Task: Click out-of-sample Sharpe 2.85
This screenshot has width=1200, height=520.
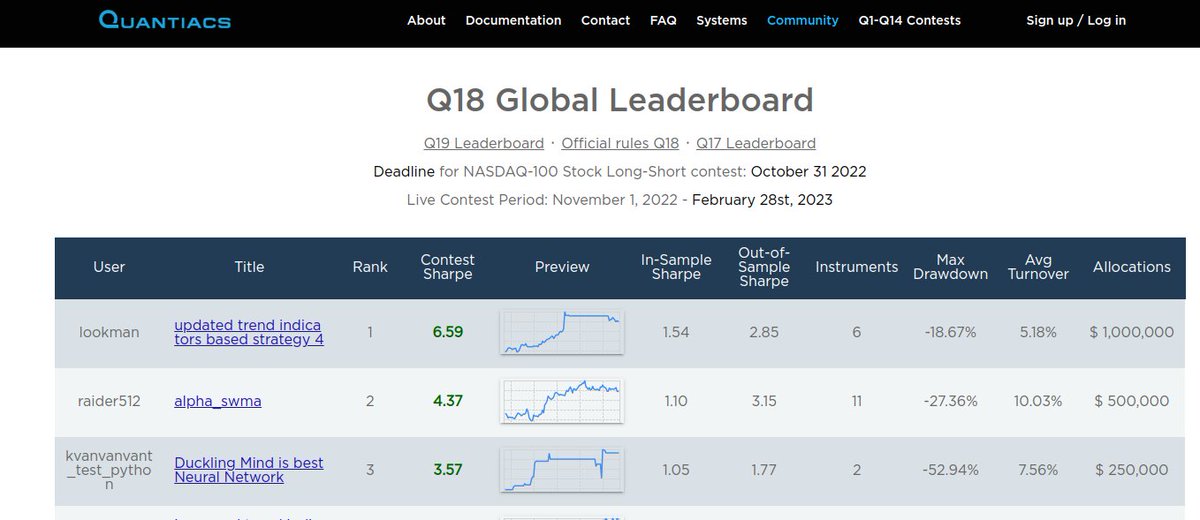Action: click(x=764, y=332)
